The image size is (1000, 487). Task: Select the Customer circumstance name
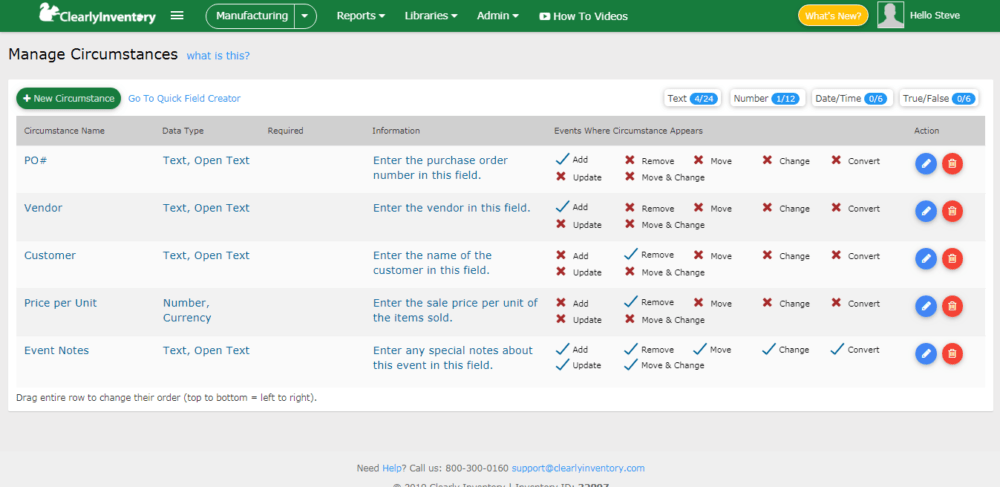coord(50,255)
